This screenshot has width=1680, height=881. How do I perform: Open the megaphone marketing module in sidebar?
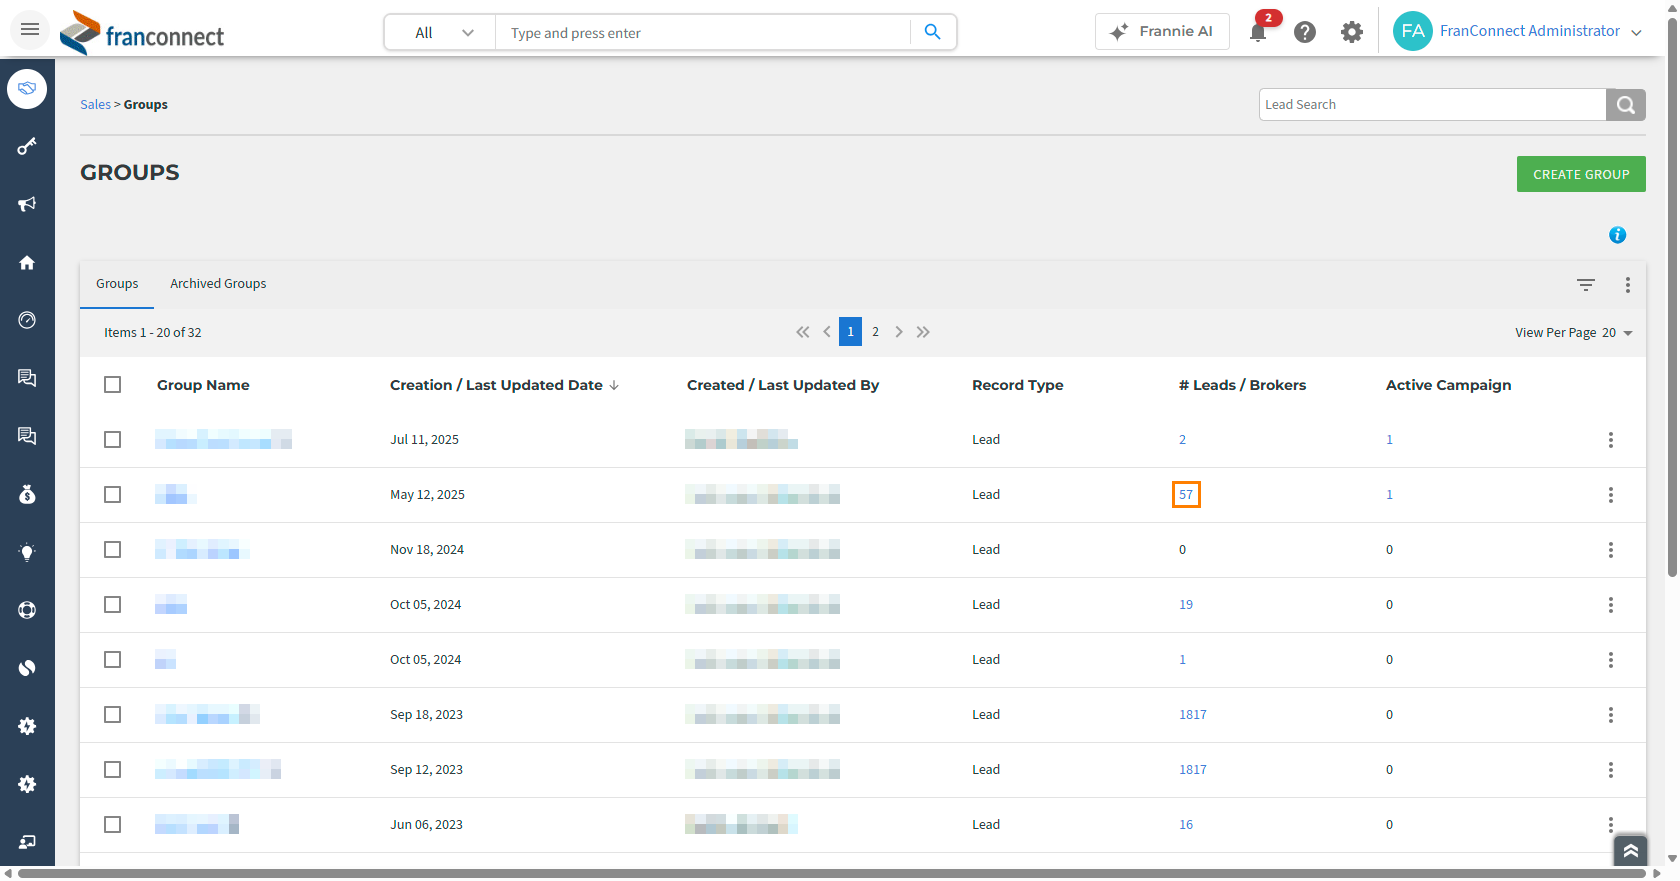pos(27,204)
